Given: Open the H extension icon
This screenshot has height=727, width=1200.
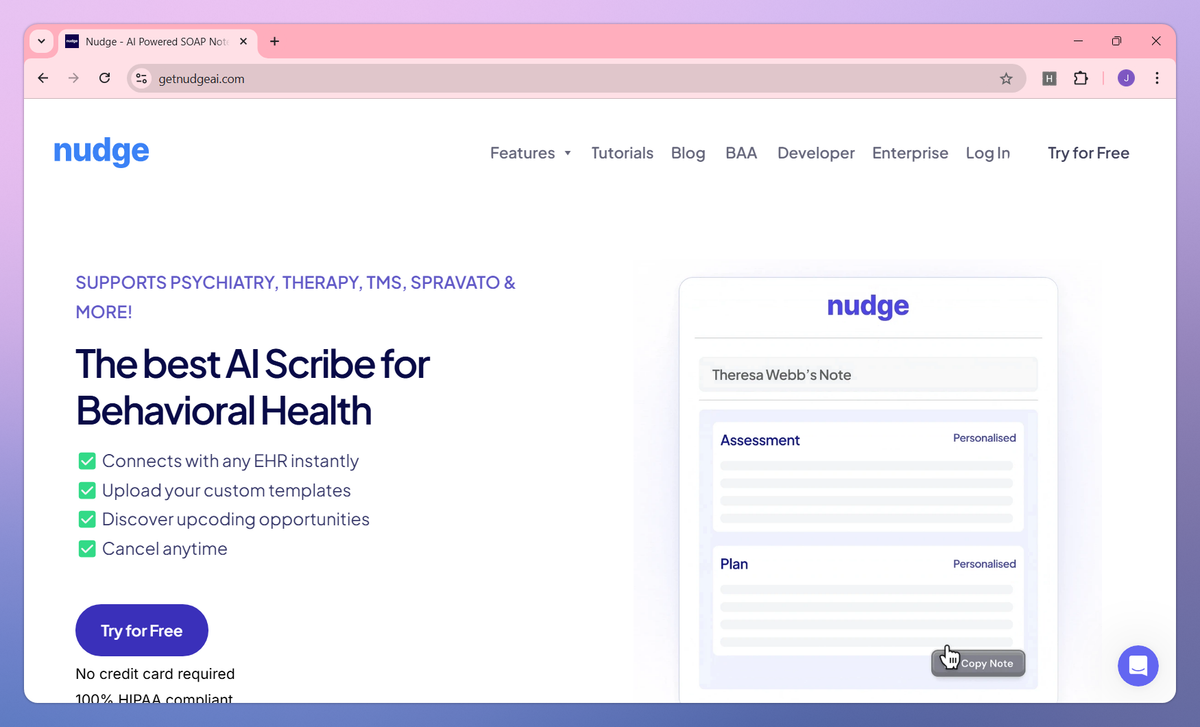Looking at the screenshot, I should click(x=1049, y=78).
